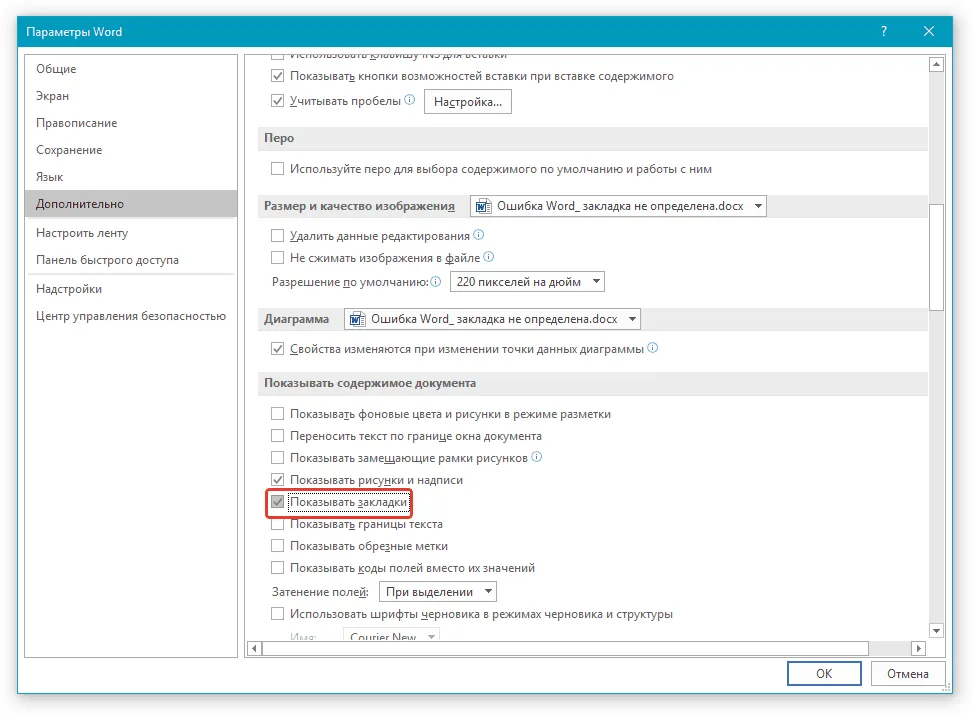The width and height of the screenshot is (974, 716).
Task: Check Удалить данные редактирования
Action: coord(278,235)
